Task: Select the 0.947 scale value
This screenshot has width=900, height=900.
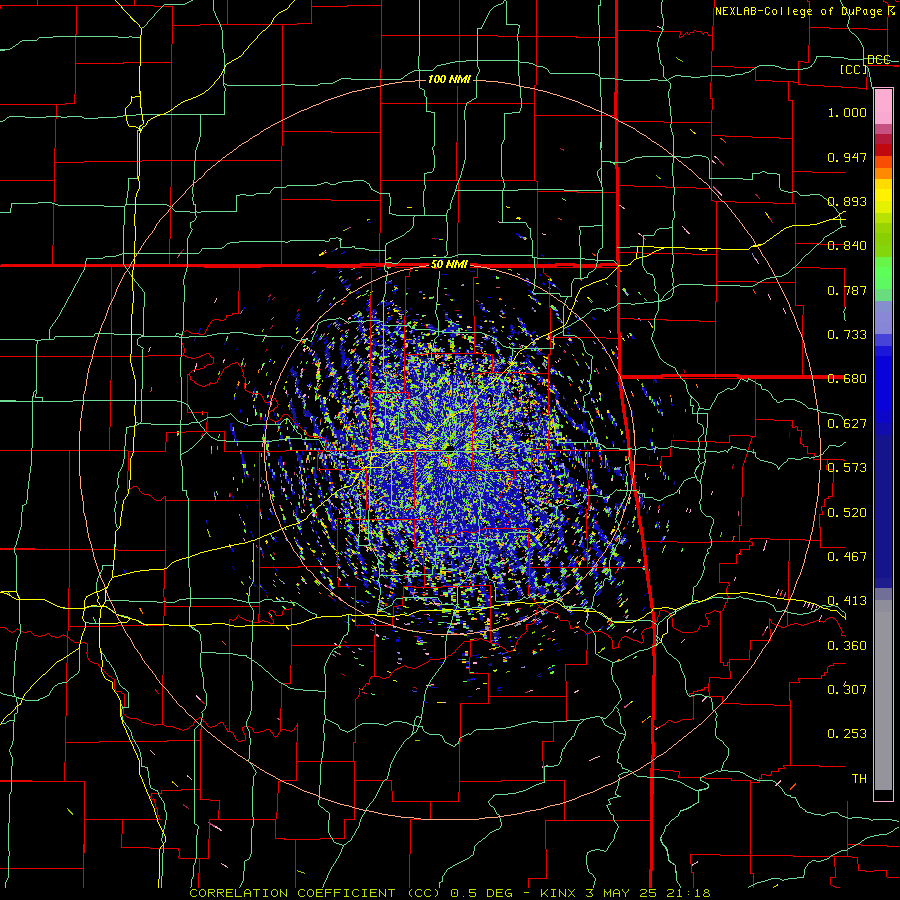Action: (847, 157)
